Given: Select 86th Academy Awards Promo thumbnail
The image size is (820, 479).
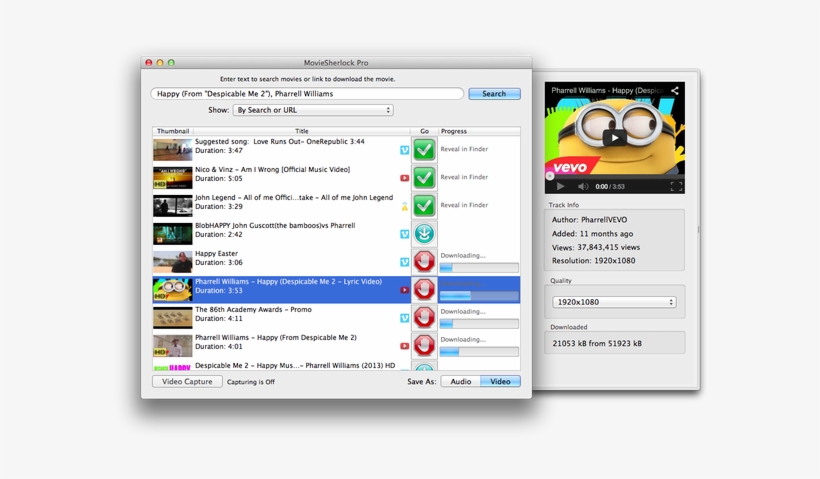Looking at the screenshot, I should coord(173,317).
